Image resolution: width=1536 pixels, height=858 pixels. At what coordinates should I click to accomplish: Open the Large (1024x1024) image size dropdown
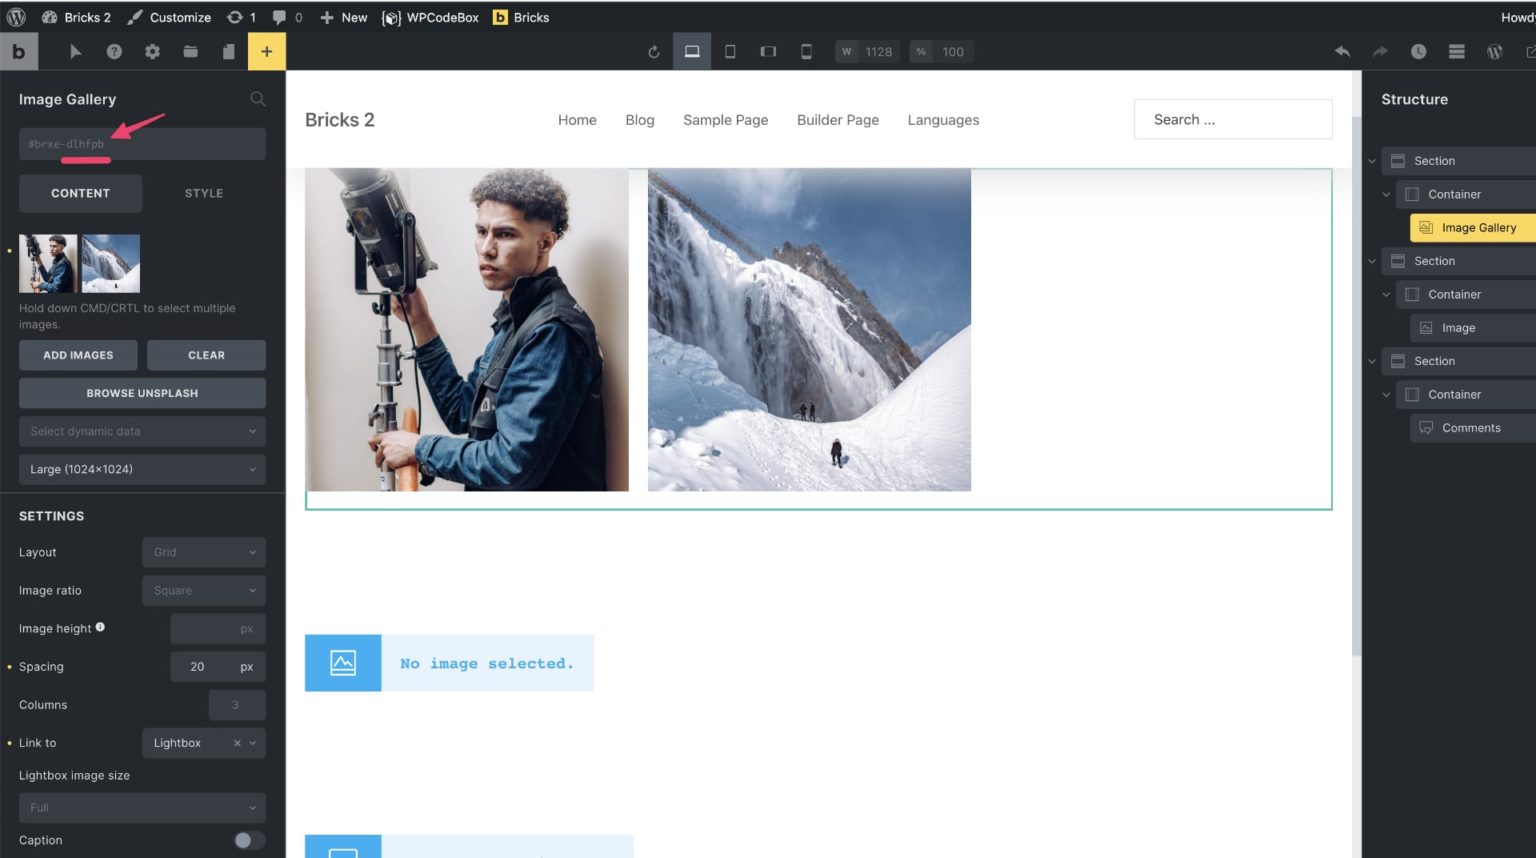(141, 469)
